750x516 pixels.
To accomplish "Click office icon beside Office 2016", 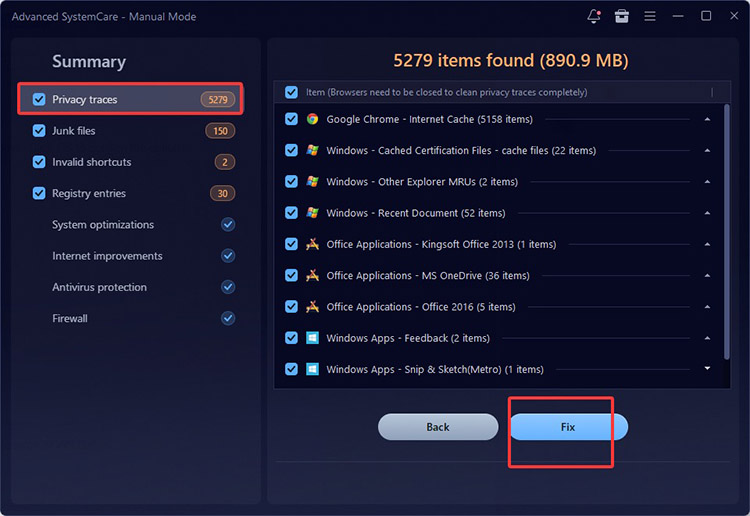I will [312, 307].
